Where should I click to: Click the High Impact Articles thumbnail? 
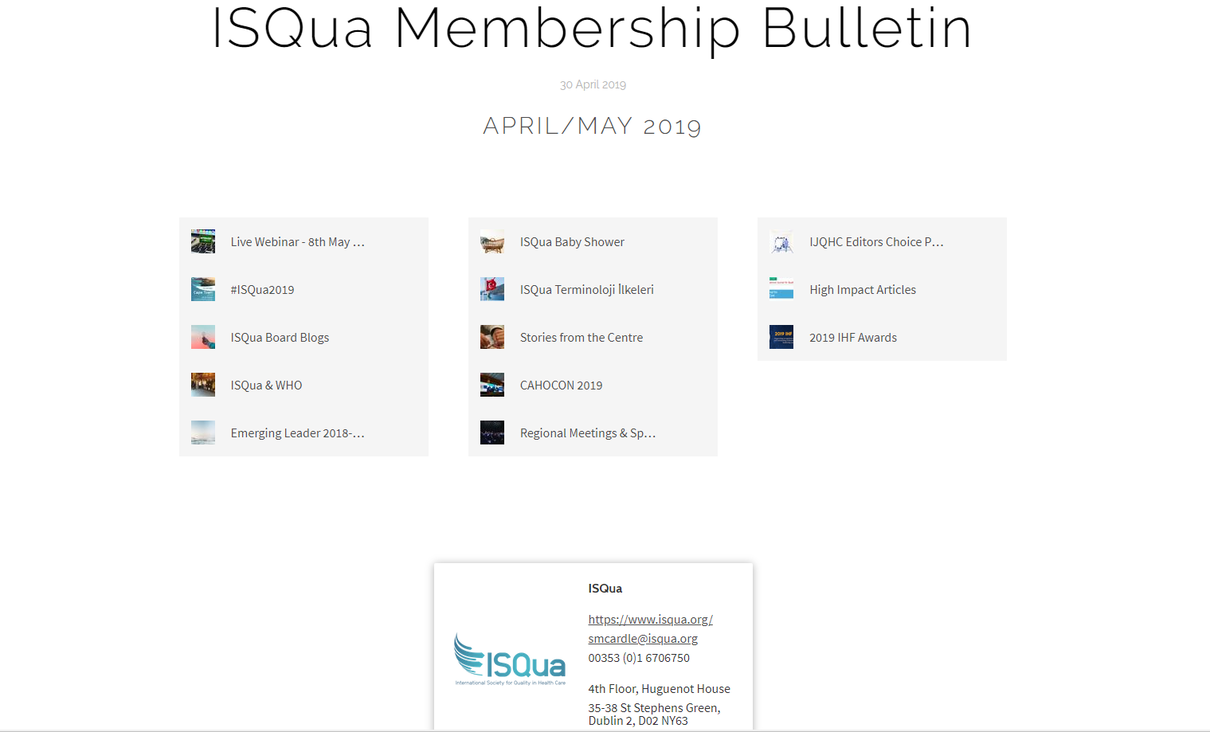(x=781, y=289)
